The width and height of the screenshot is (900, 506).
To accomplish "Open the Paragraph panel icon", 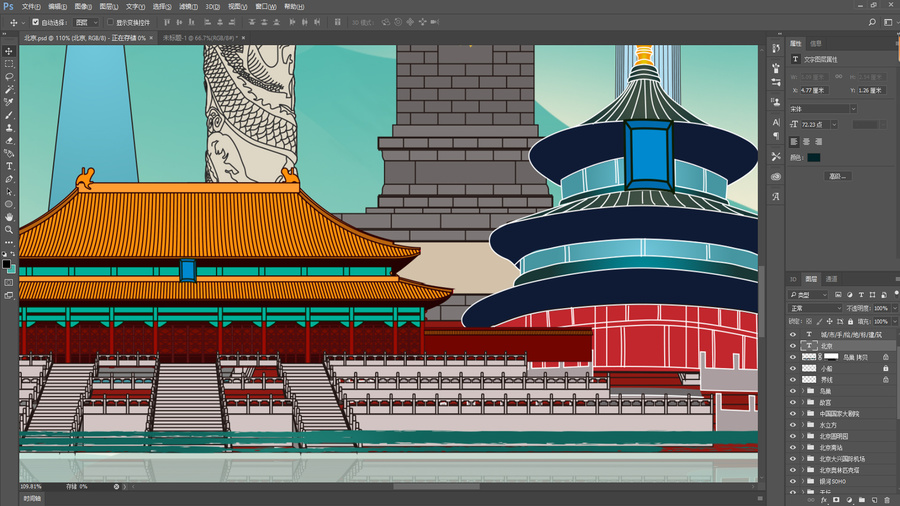I will [776, 136].
